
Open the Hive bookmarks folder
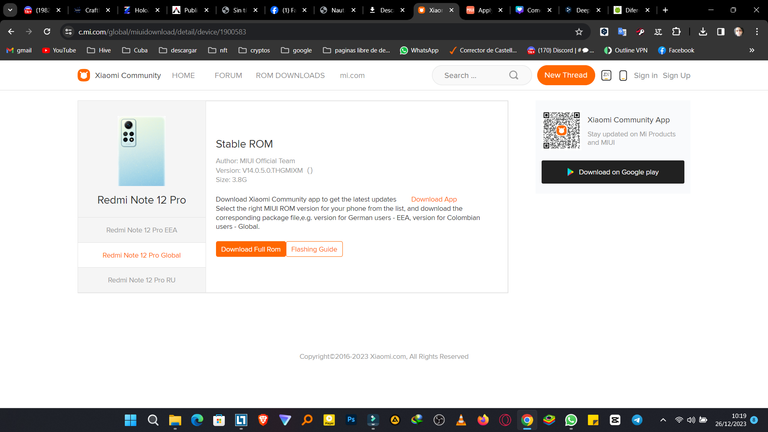(x=99, y=50)
